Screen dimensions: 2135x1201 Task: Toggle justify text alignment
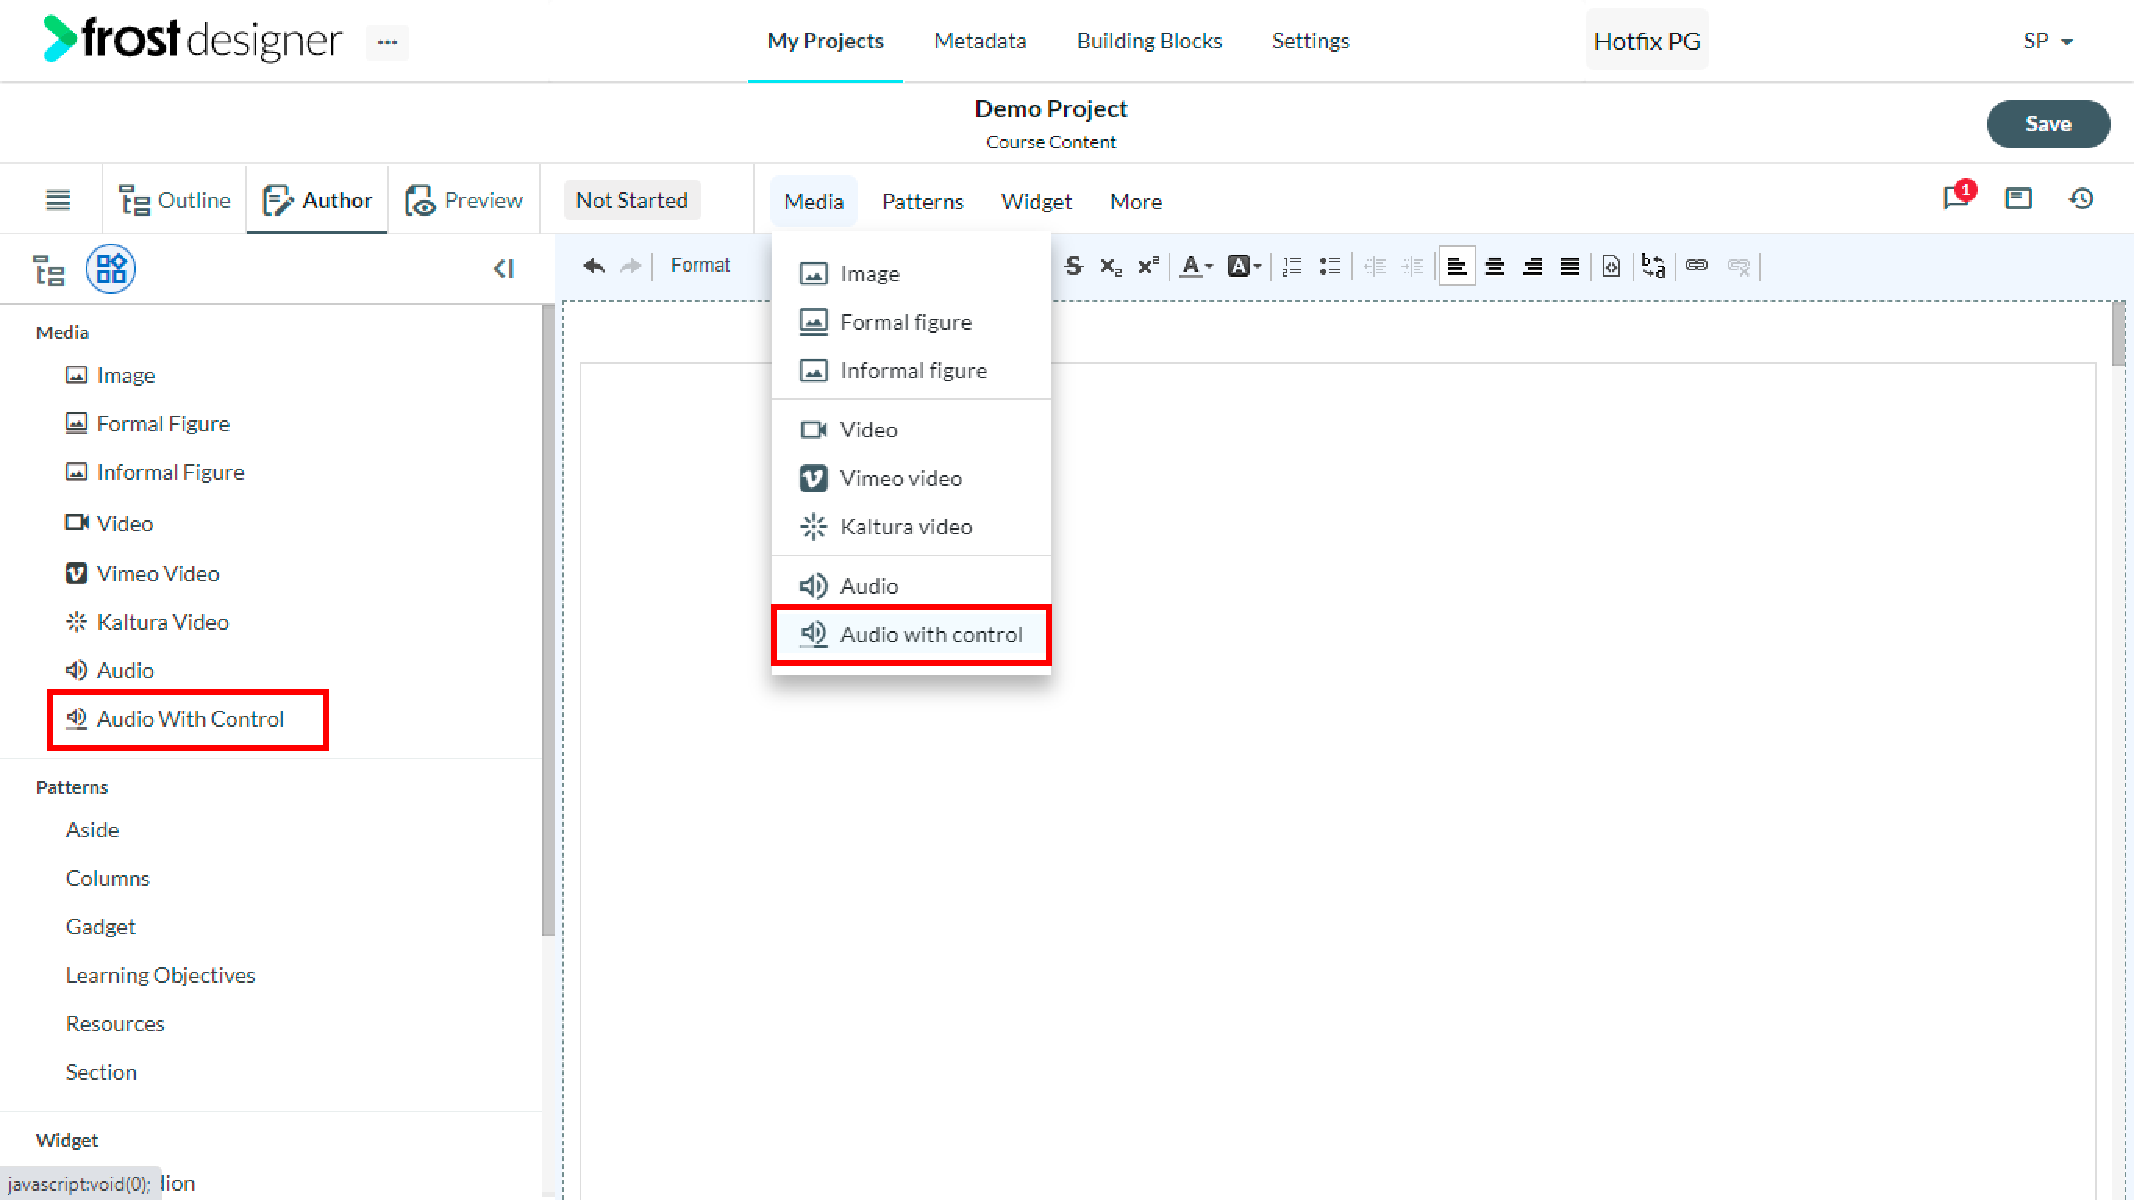click(1570, 266)
